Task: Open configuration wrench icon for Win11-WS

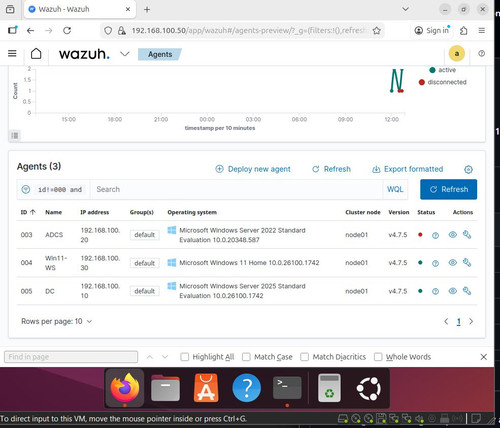Action: [467, 263]
